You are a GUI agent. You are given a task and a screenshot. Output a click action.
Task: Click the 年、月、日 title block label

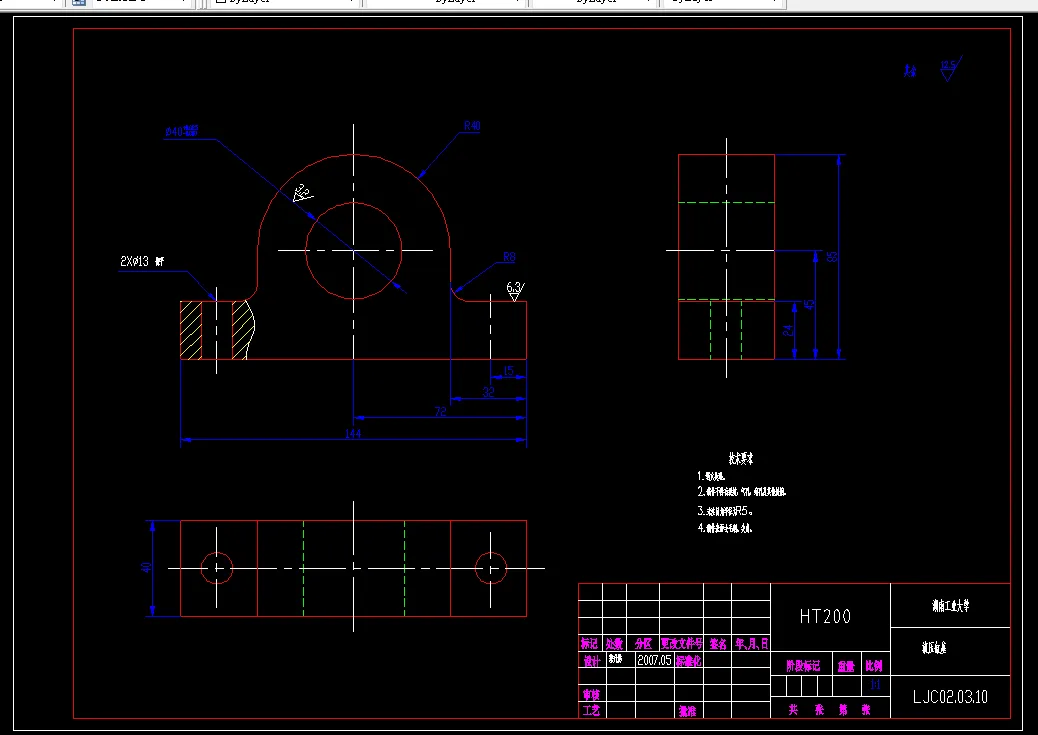[751, 644]
